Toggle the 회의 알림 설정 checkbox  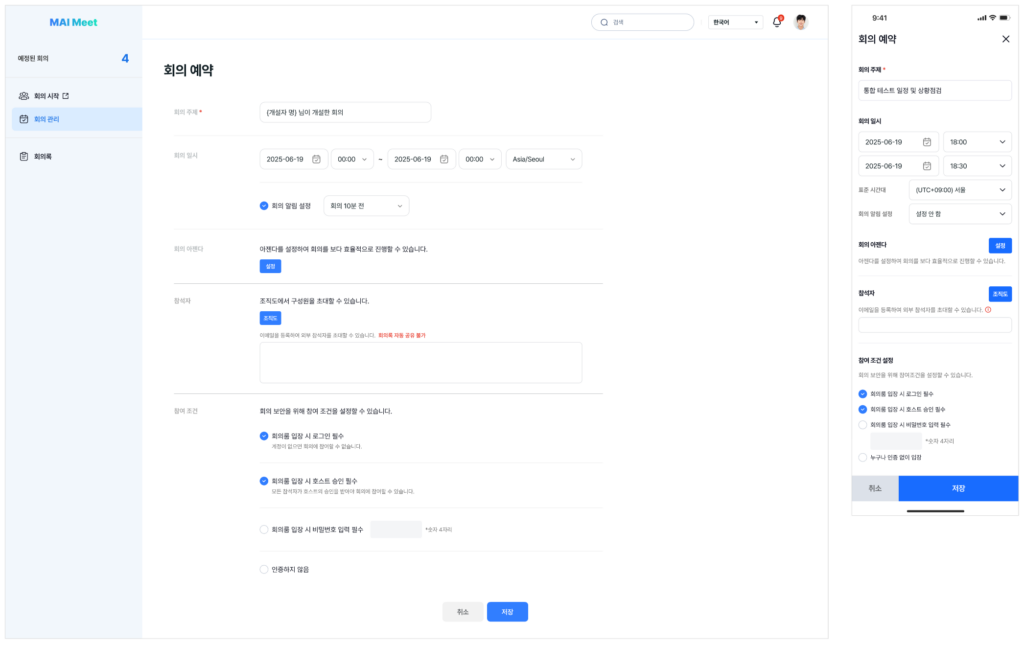(264, 206)
